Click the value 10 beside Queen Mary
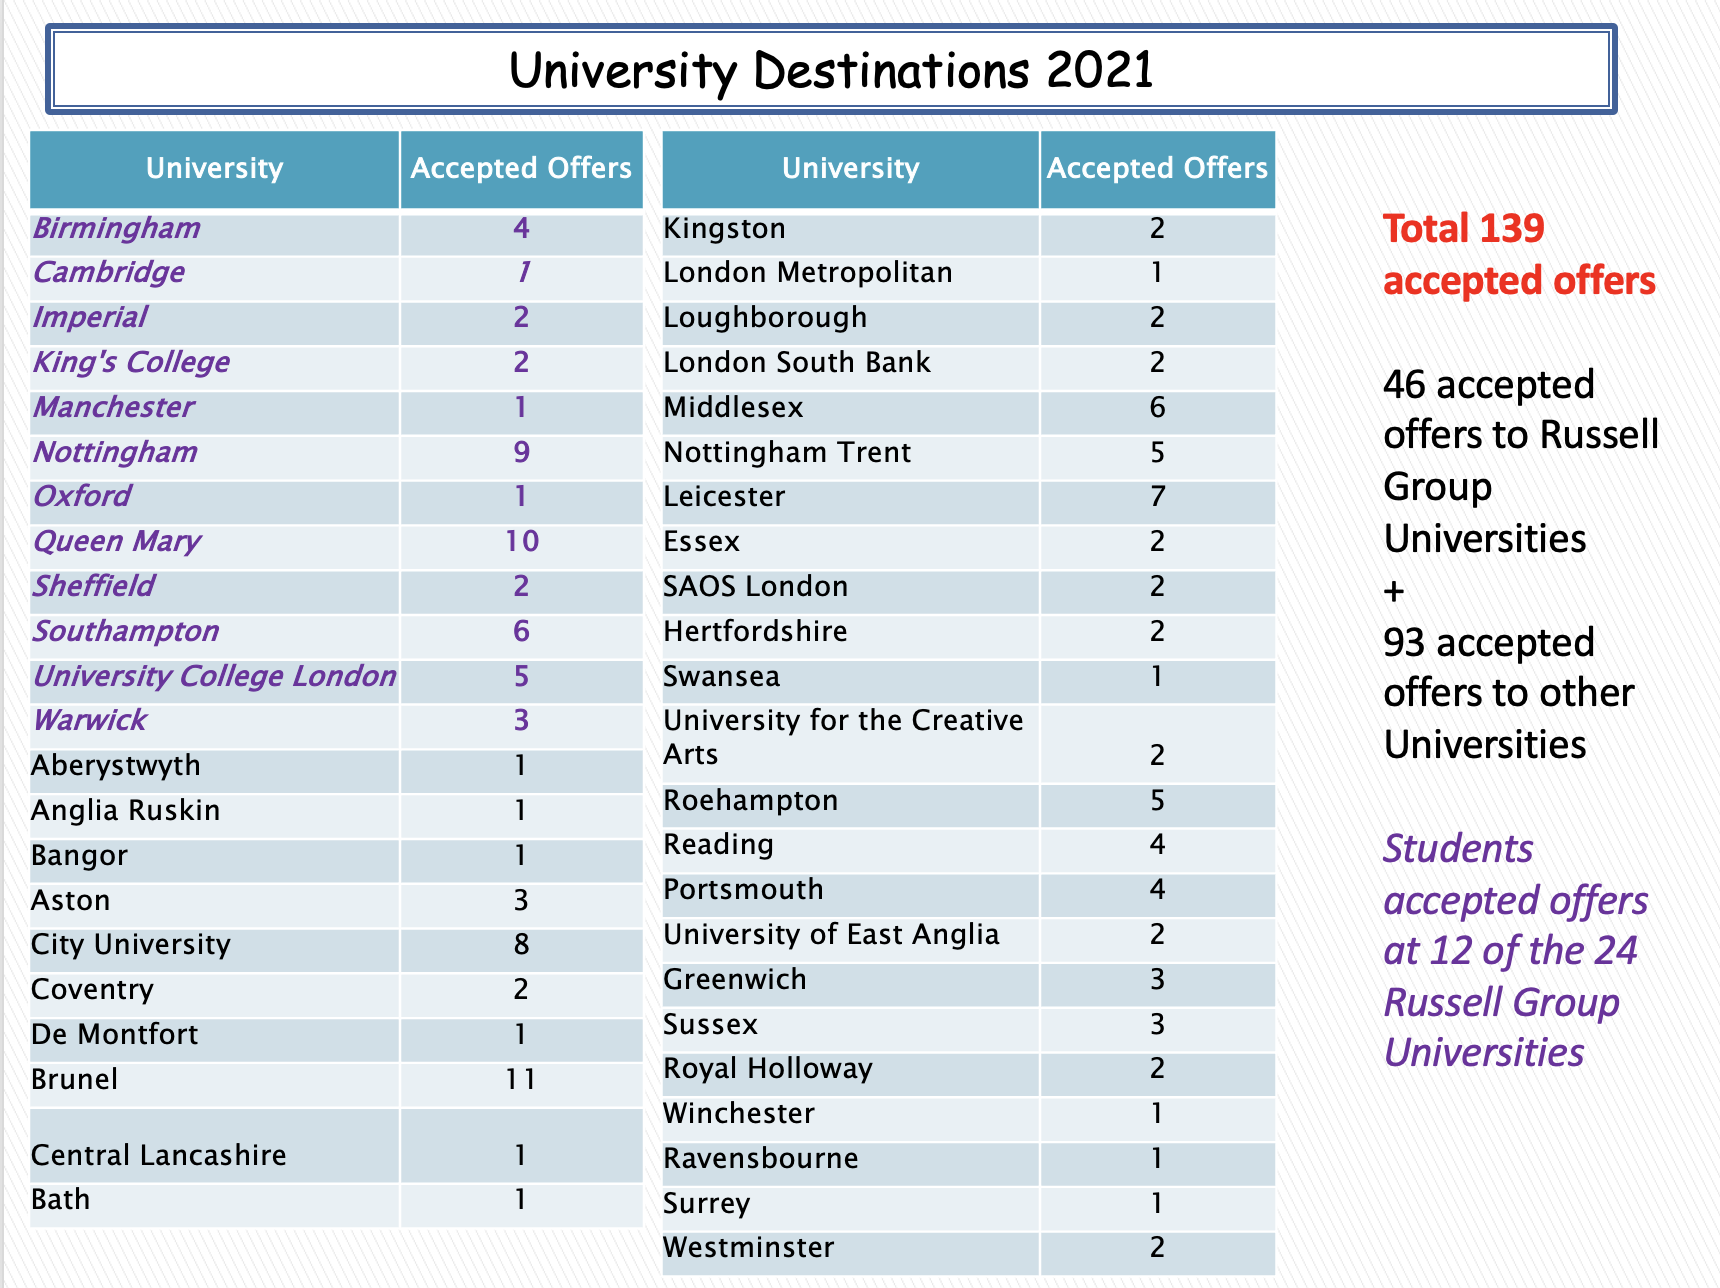1720x1288 pixels. (521, 542)
